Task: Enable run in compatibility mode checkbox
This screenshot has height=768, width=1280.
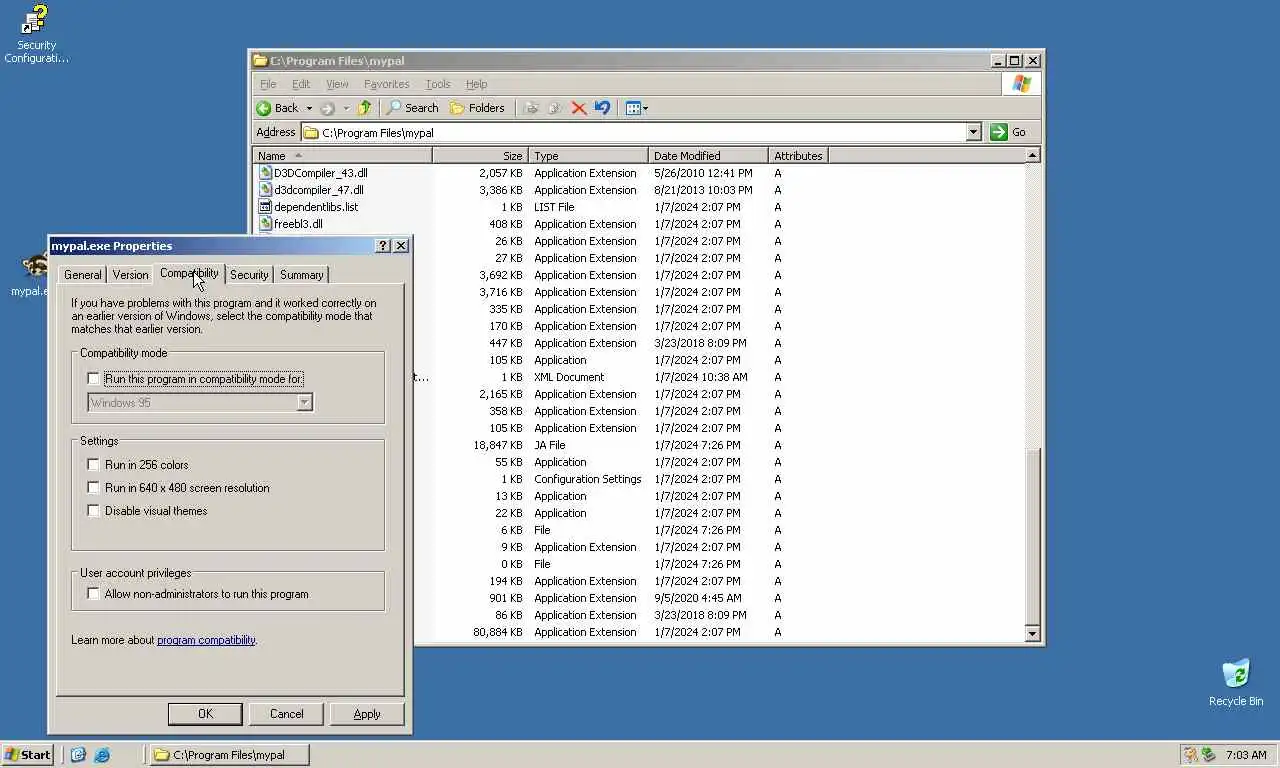Action: [94, 379]
